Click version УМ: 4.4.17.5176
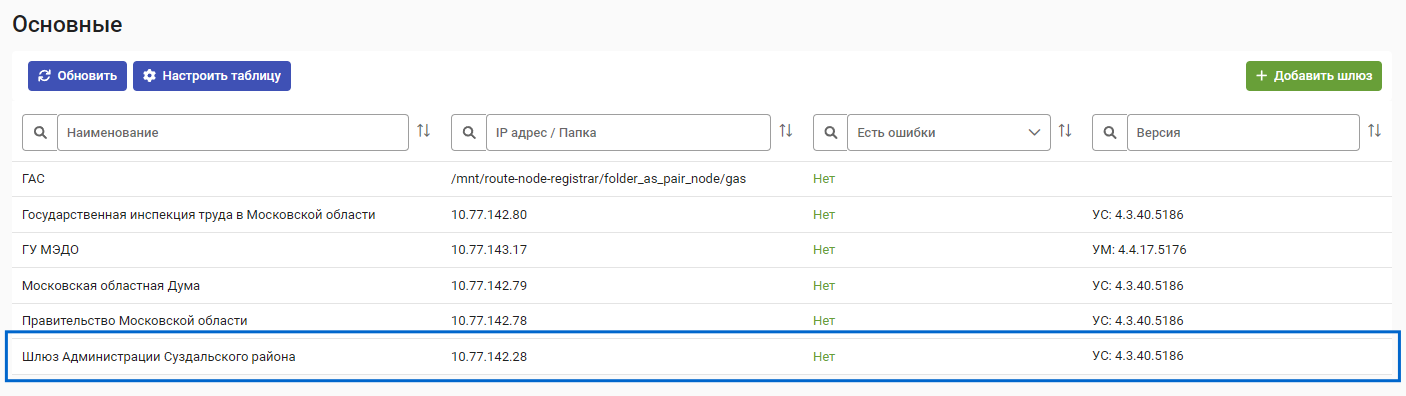 pyautogui.click(x=1139, y=250)
